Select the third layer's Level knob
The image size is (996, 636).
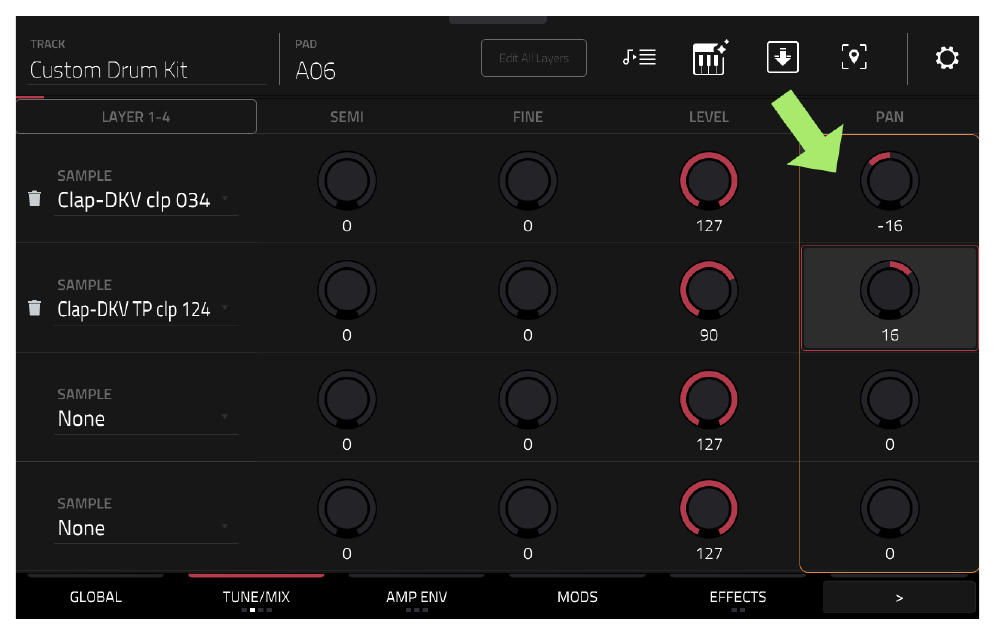point(709,400)
